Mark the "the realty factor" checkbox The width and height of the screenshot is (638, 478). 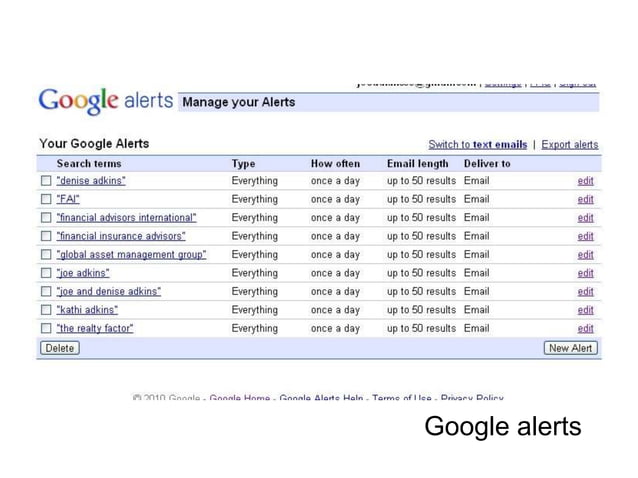[x=46, y=328]
